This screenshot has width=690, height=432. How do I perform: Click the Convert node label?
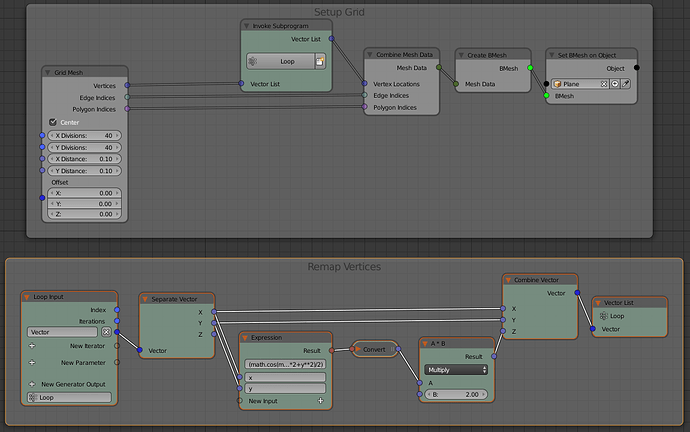click(374, 349)
